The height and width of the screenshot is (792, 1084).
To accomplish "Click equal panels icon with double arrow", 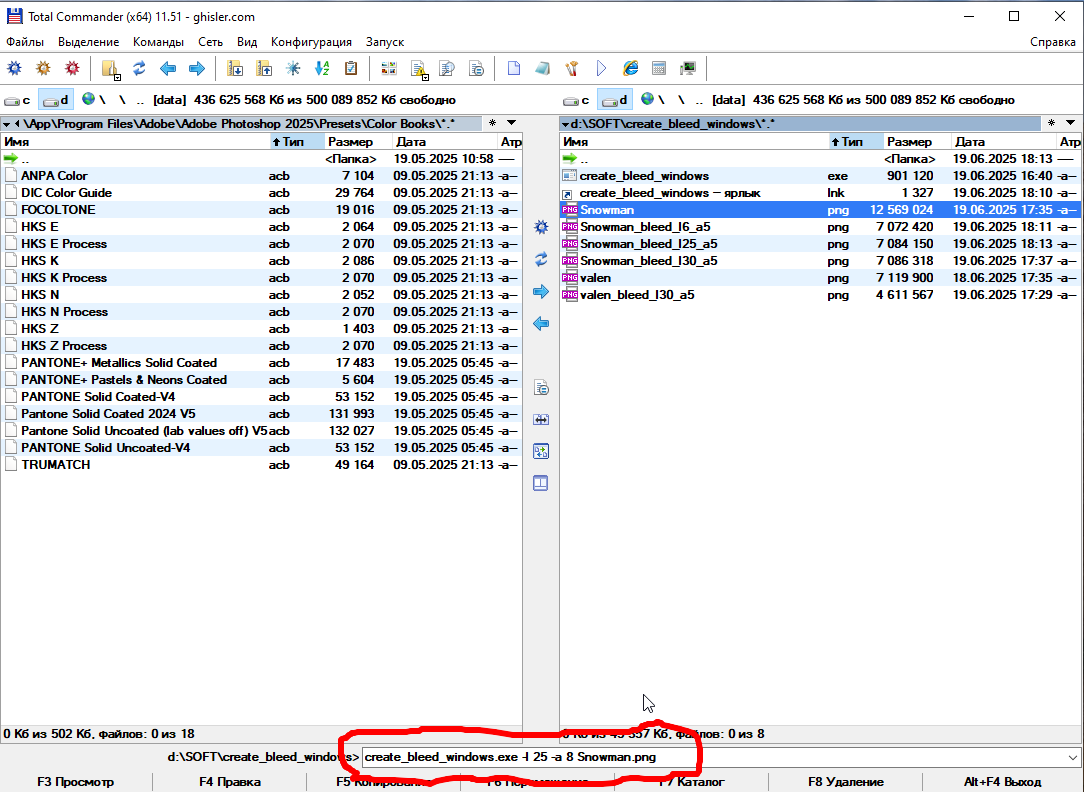I will pyautogui.click(x=541, y=419).
